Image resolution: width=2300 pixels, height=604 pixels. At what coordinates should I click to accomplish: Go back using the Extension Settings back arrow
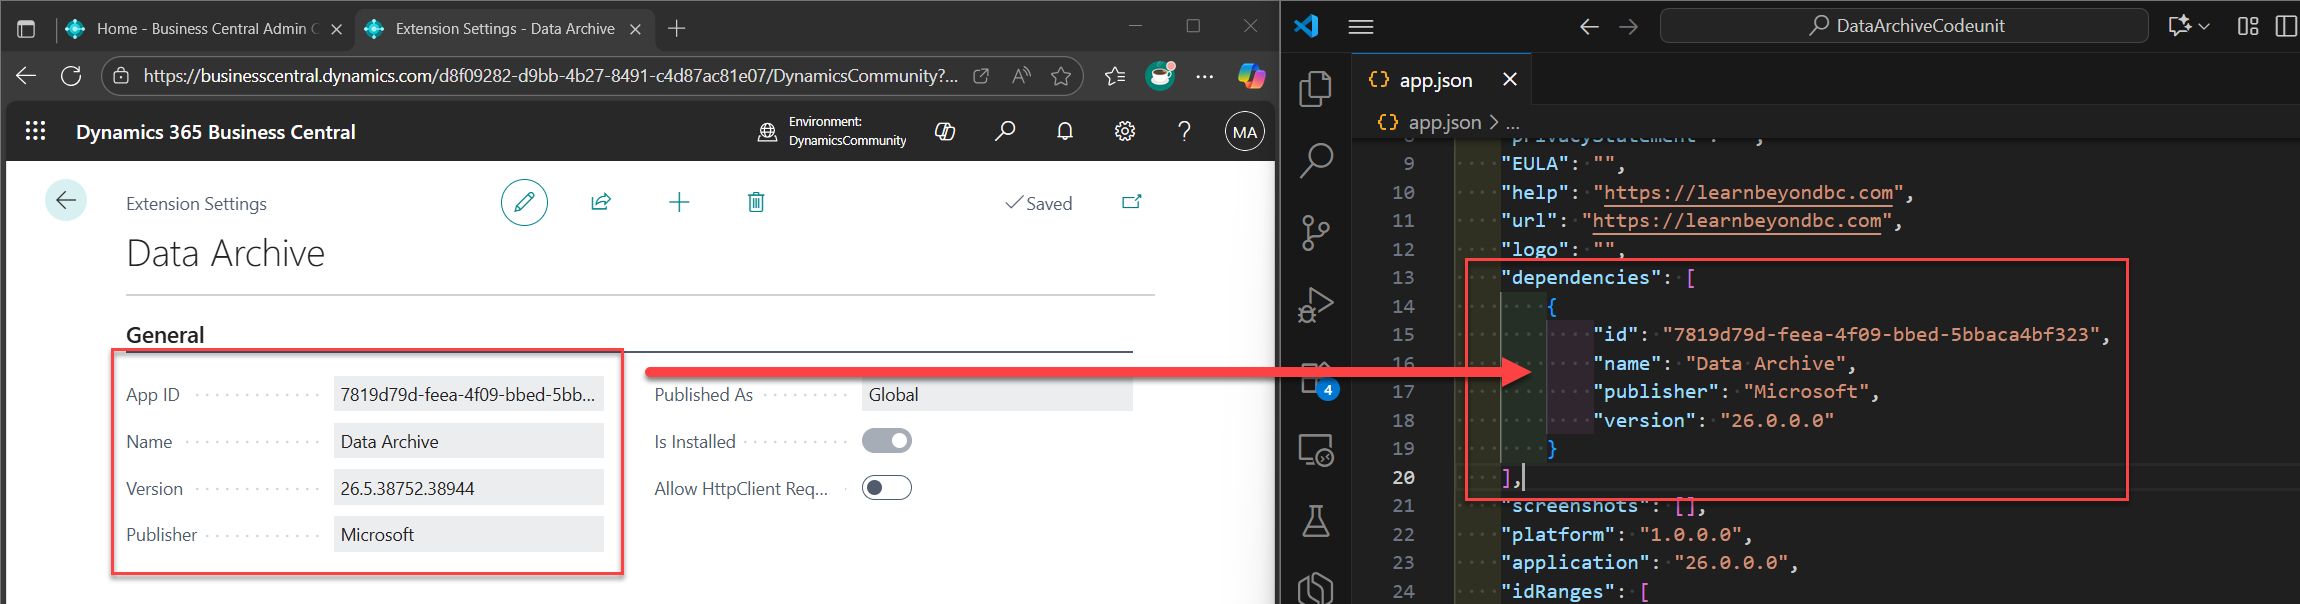[x=66, y=201]
